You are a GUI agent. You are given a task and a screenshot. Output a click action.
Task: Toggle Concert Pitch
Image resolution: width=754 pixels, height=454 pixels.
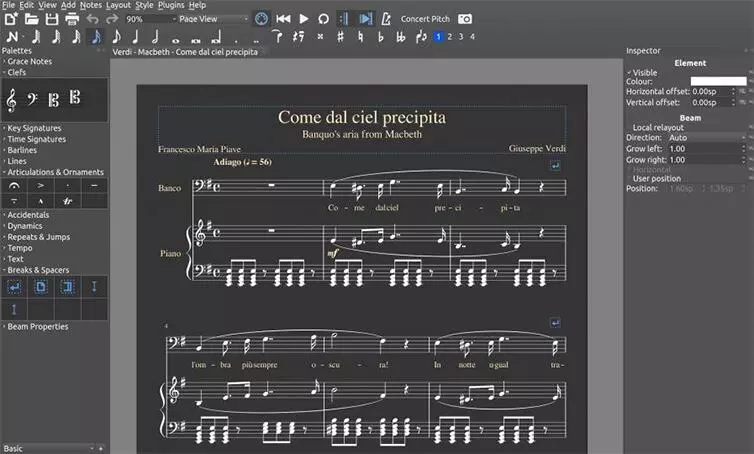click(425, 19)
